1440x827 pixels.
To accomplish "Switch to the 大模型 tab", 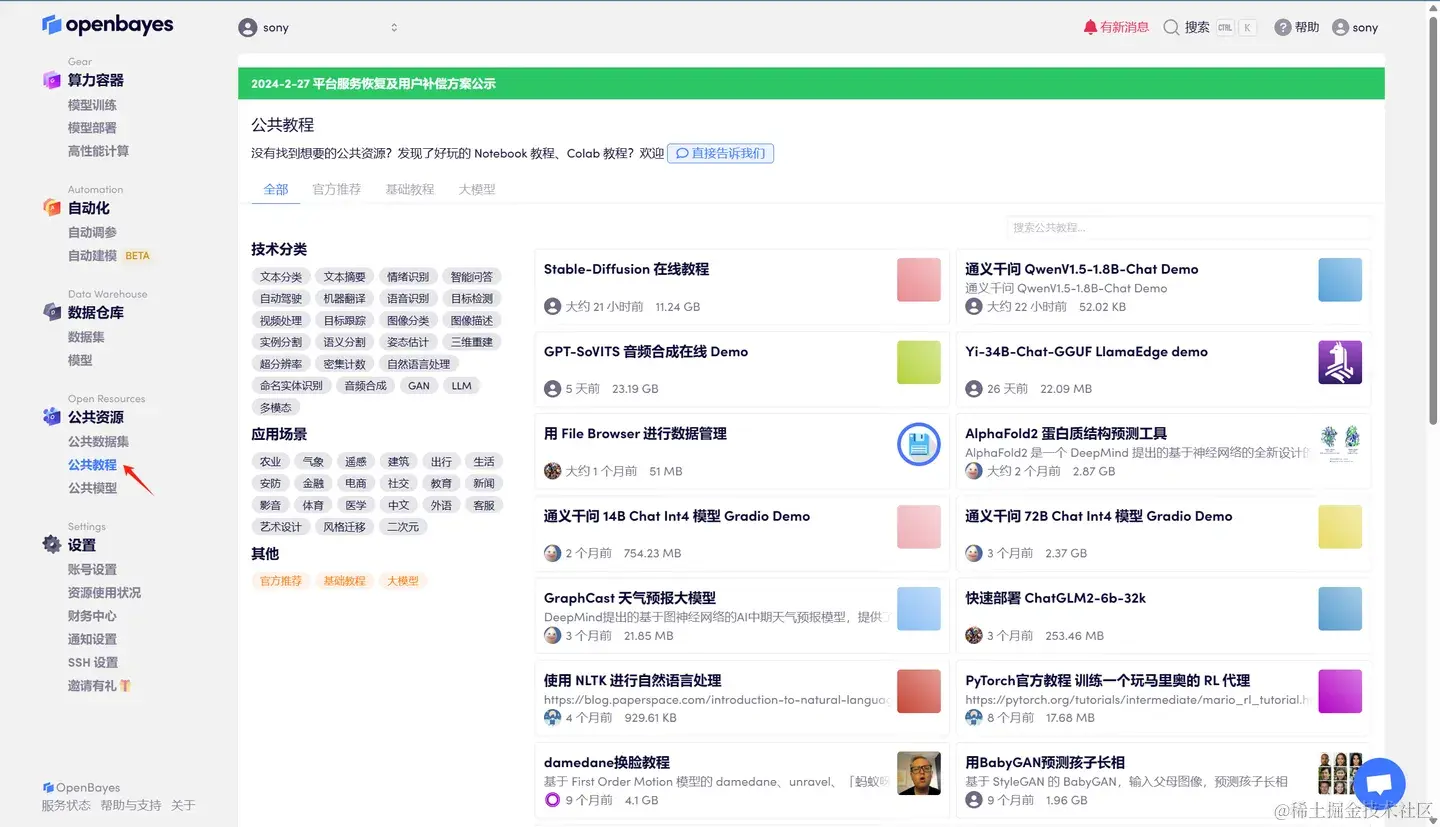I will [x=477, y=189].
